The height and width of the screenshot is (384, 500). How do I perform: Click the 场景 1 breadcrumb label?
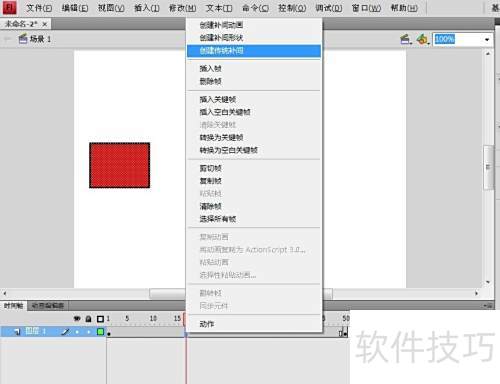(x=40, y=39)
